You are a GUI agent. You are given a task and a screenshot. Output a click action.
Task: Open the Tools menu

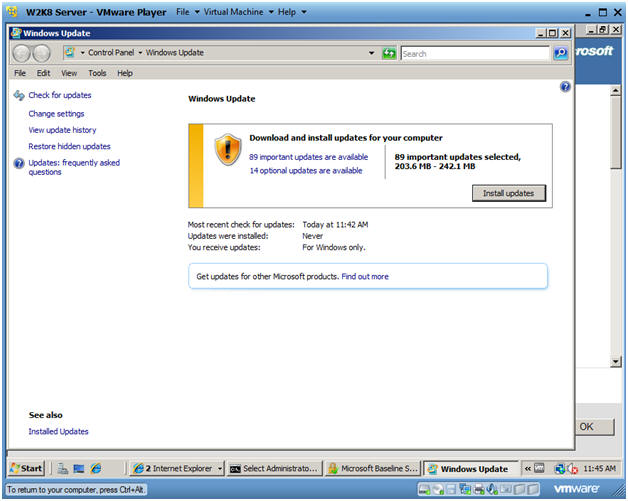point(97,73)
